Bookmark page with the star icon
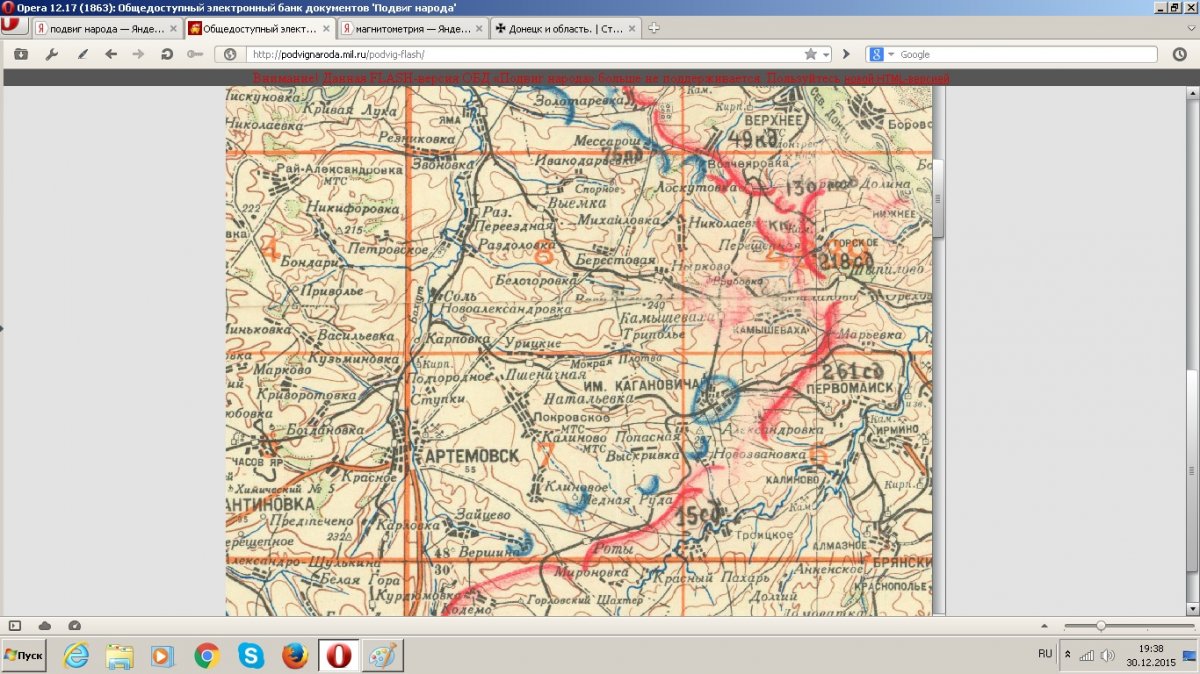 (811, 54)
